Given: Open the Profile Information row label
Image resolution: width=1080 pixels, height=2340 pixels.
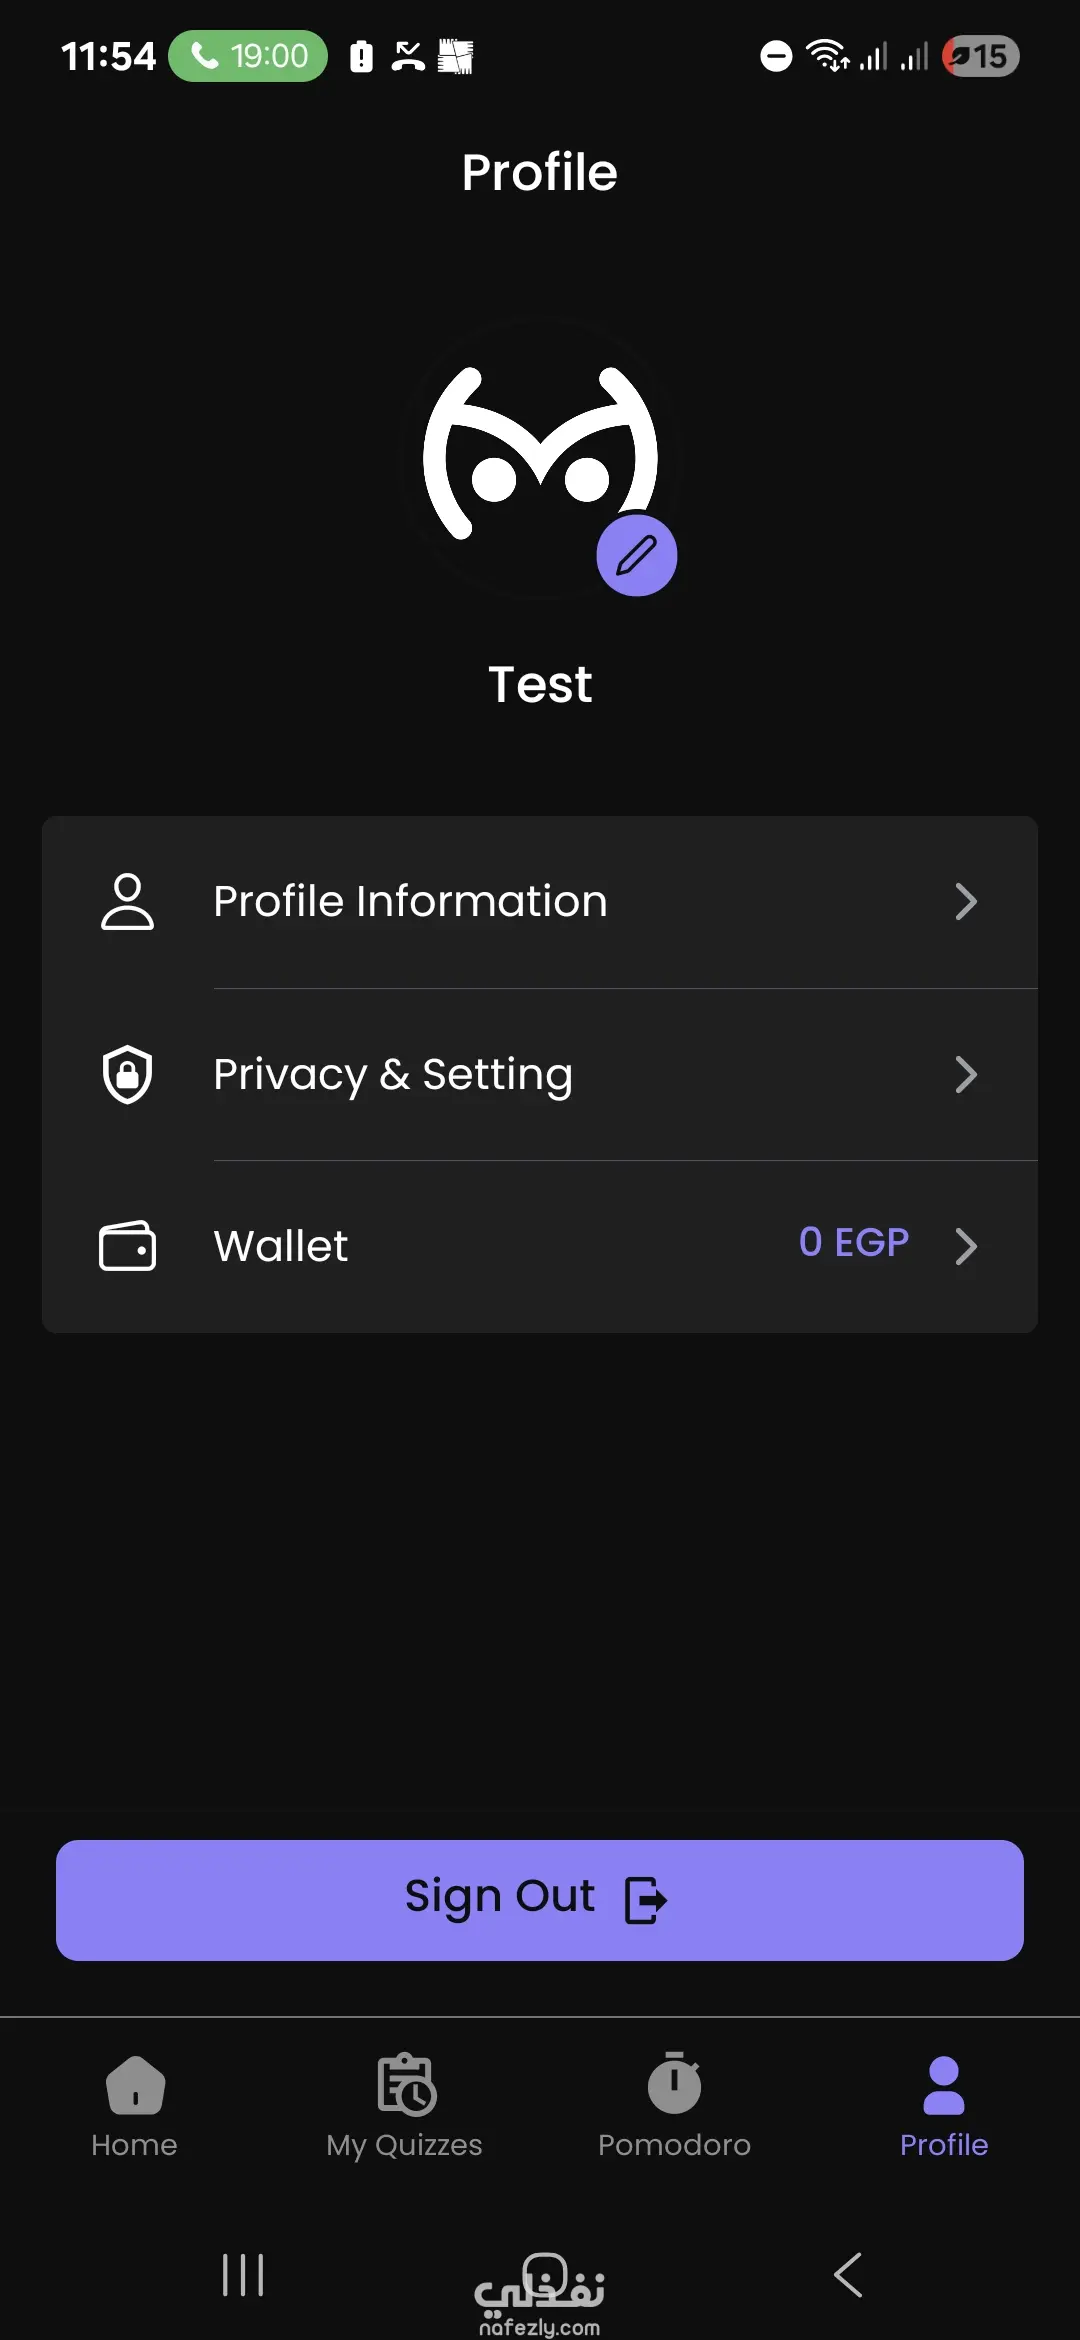Looking at the screenshot, I should point(410,902).
